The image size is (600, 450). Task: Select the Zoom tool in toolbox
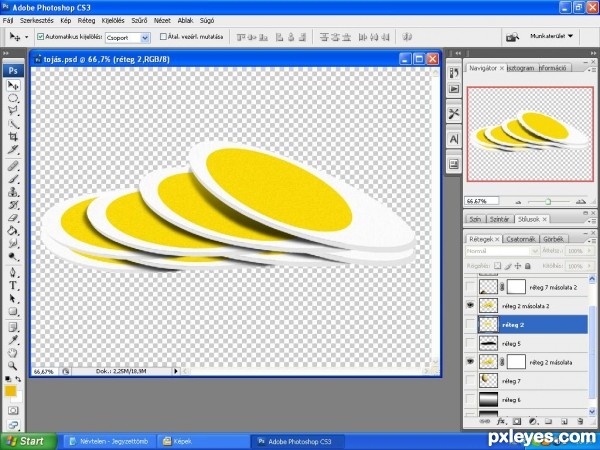(13, 366)
